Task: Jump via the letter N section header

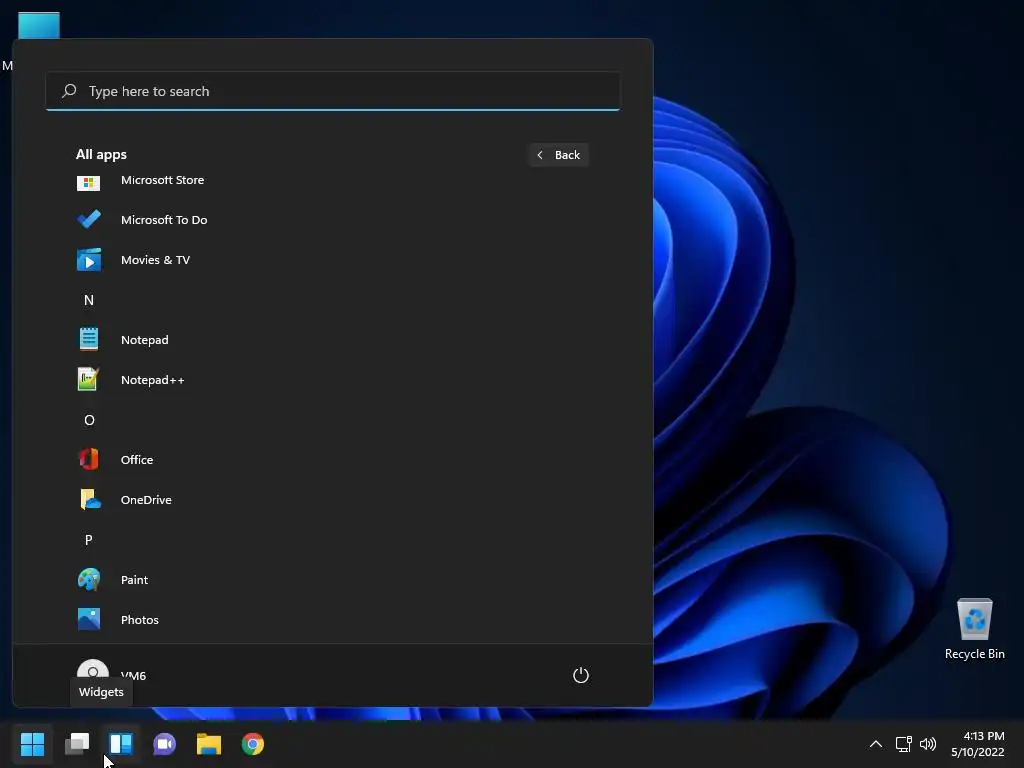Action: pos(89,300)
